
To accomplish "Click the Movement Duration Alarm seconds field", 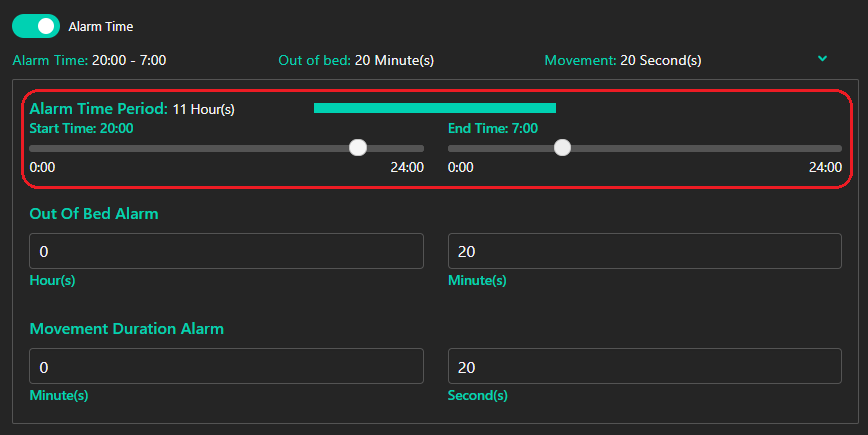I will point(645,366).
